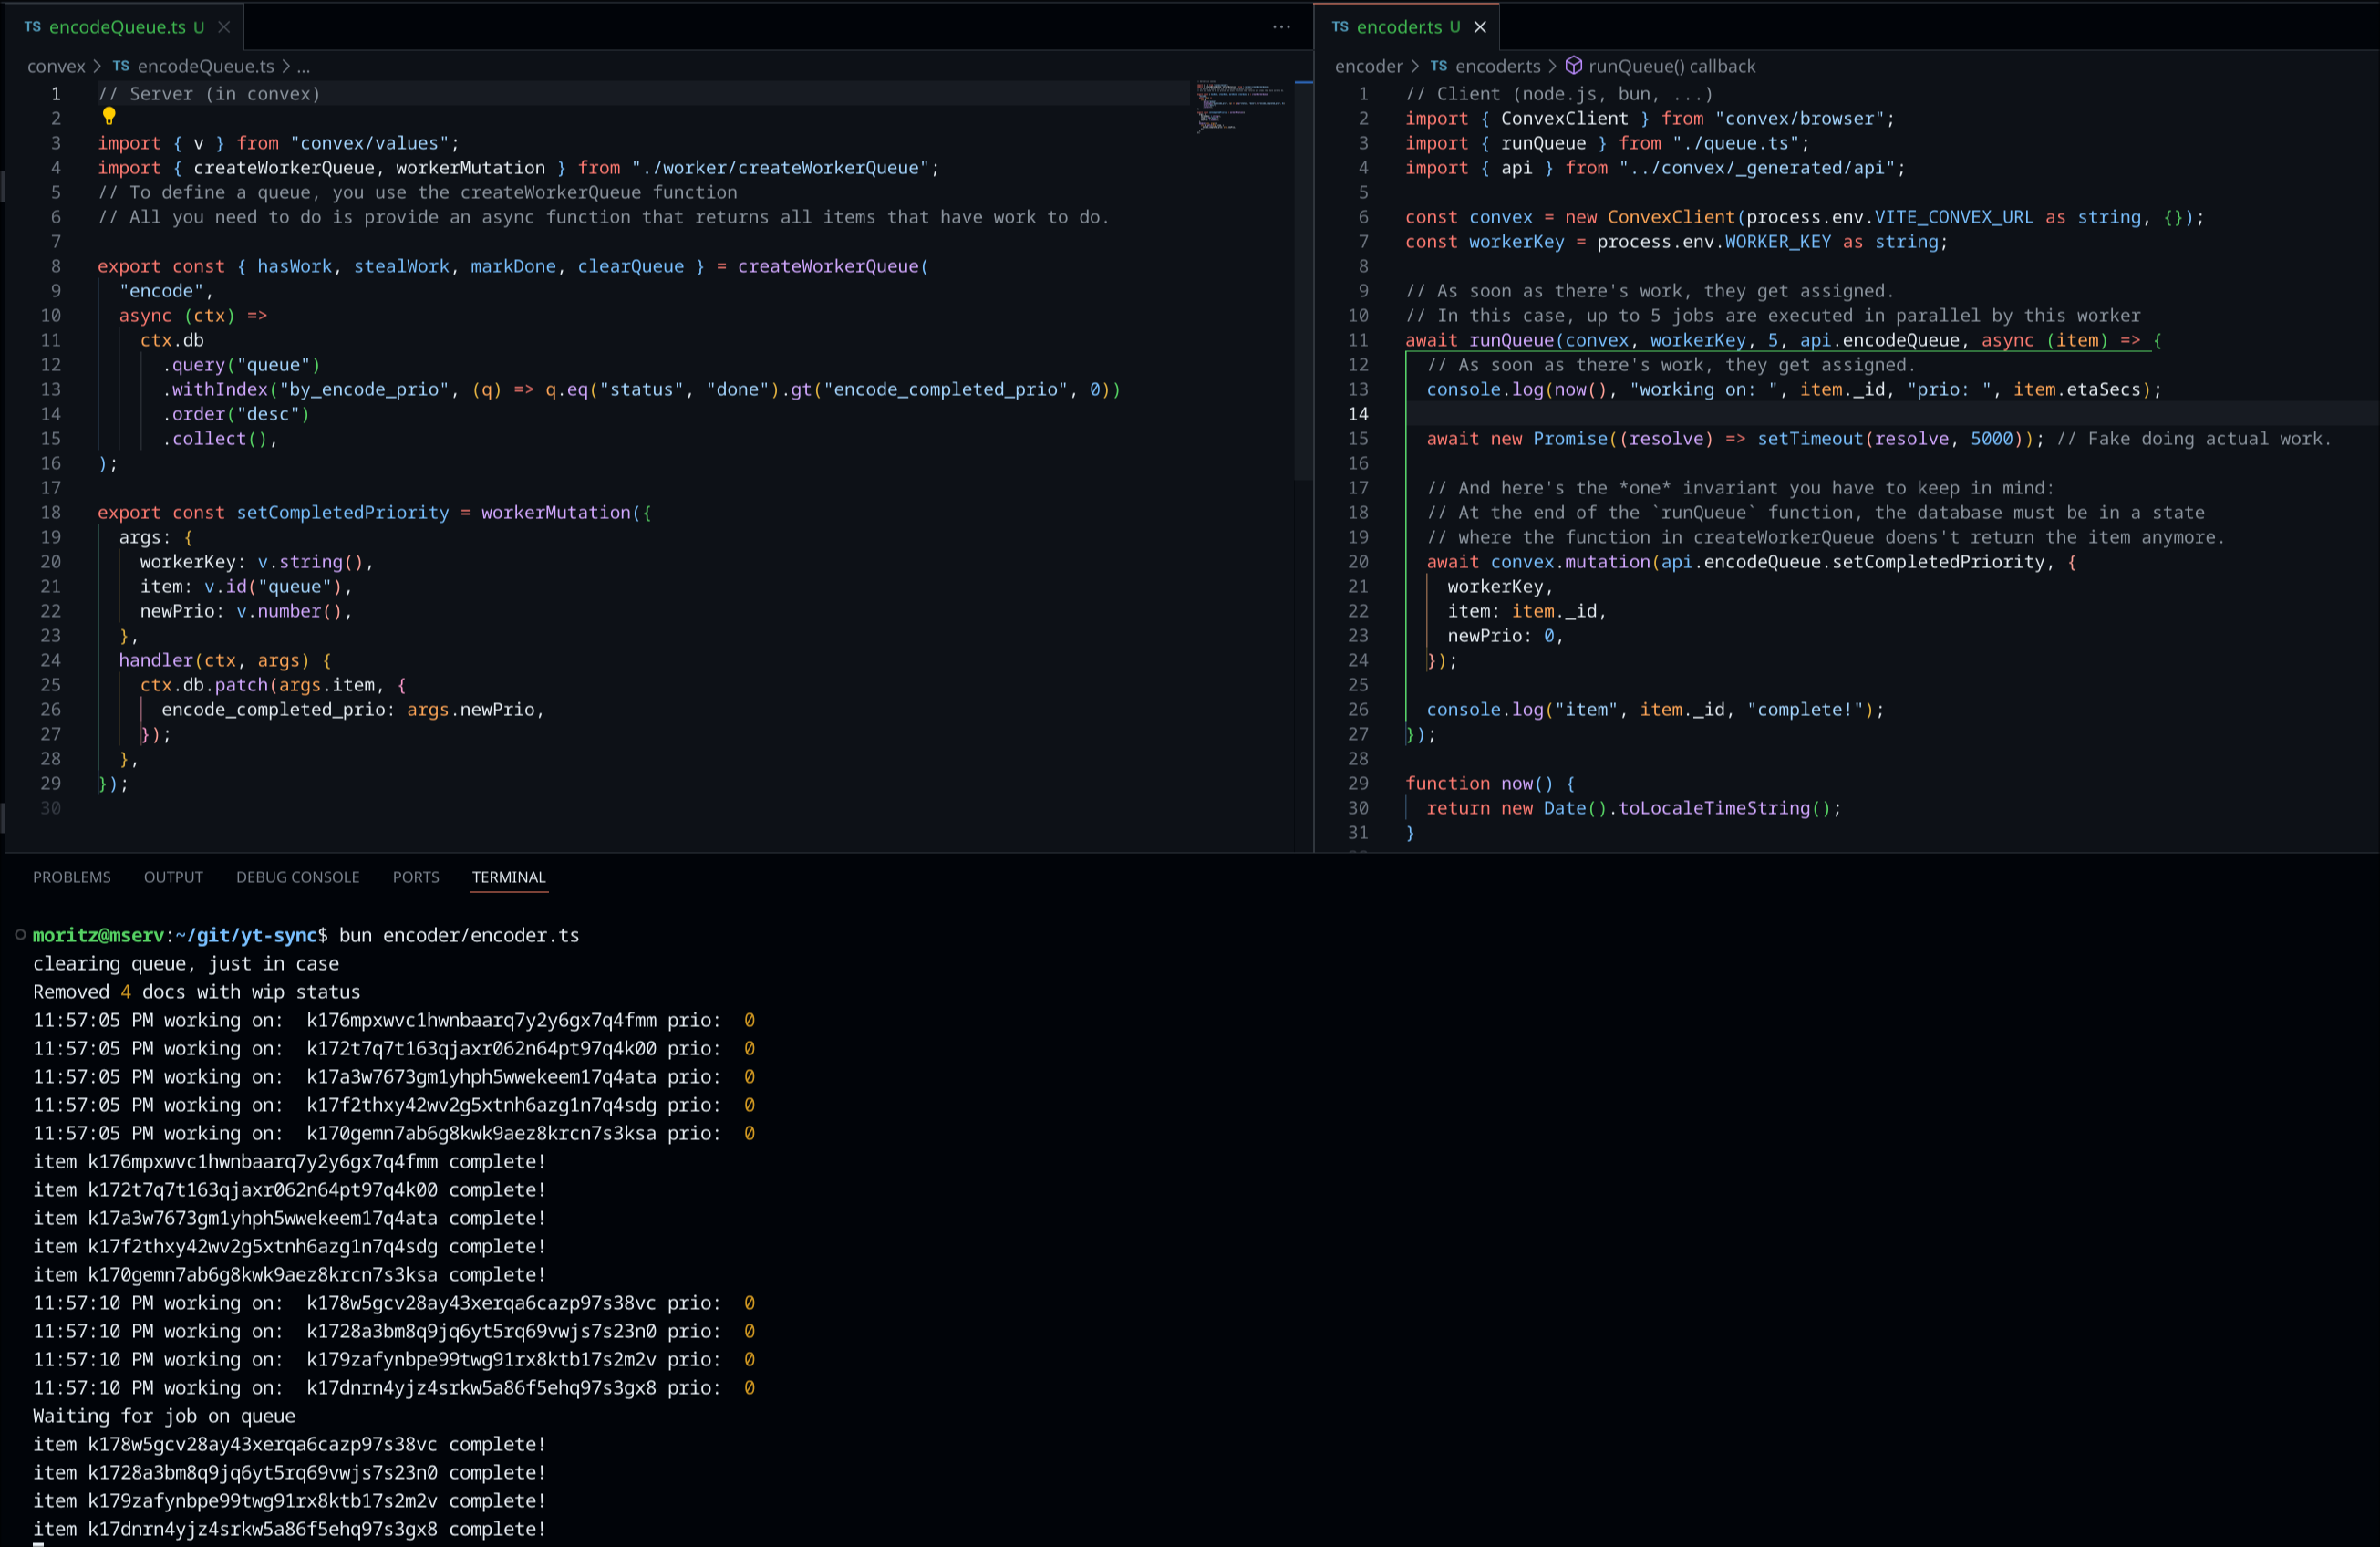Click the lightbulb quick-fix icon on line 2

point(109,117)
